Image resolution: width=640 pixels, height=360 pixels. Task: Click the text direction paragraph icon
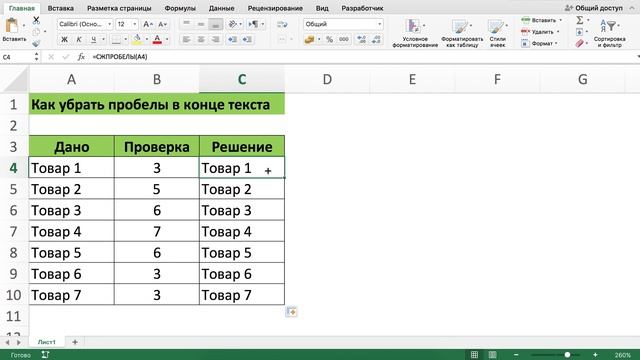point(253,24)
